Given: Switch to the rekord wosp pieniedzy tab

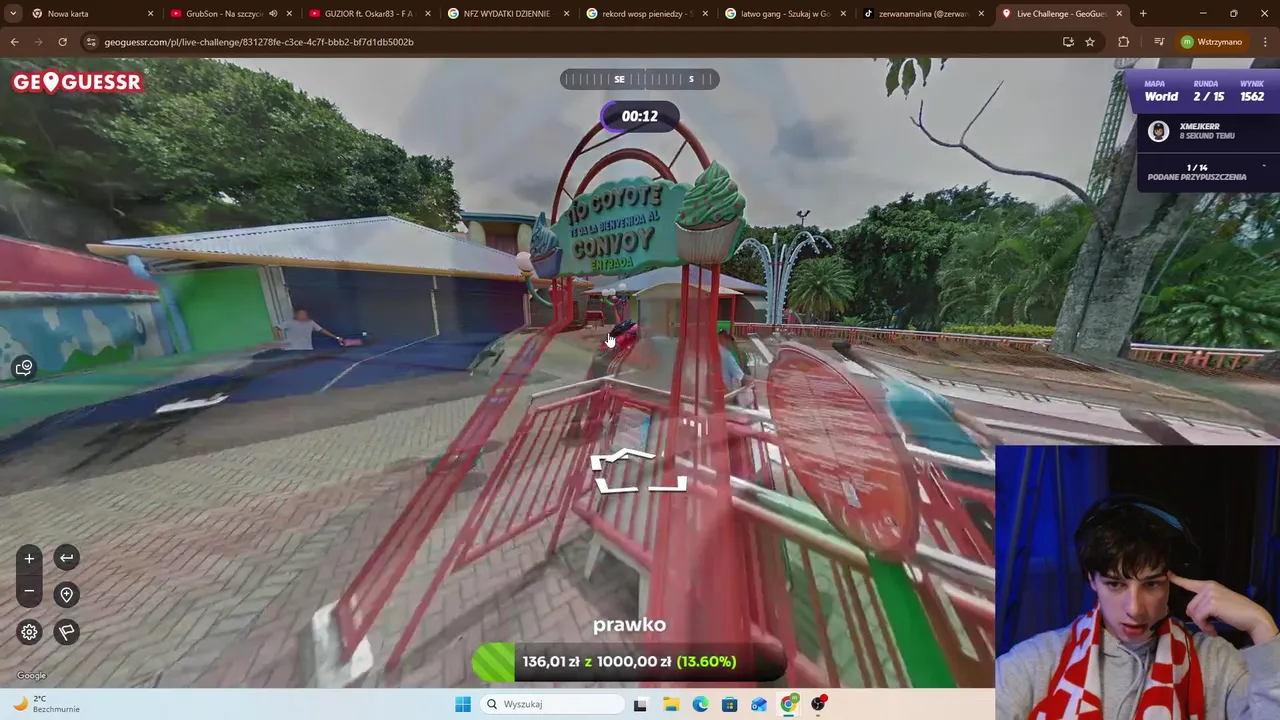Looking at the screenshot, I should (645, 14).
